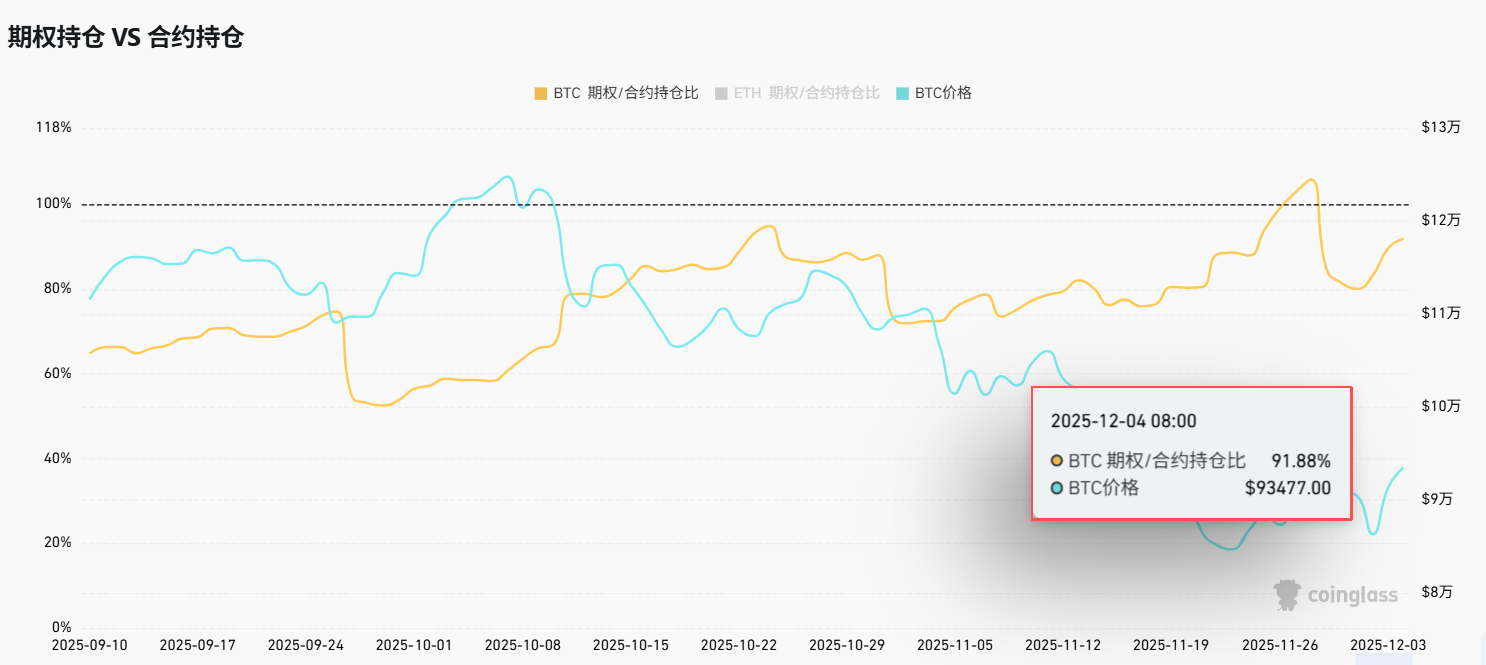Viewport: 1486px width, 665px height.
Task: Click the coinglass mascot logo icon
Action: [x=1288, y=595]
